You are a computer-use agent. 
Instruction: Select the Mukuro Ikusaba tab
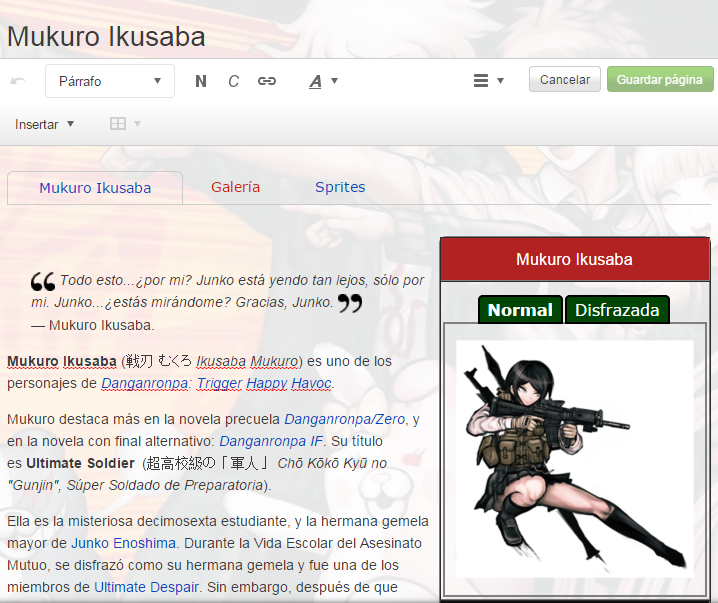95,188
